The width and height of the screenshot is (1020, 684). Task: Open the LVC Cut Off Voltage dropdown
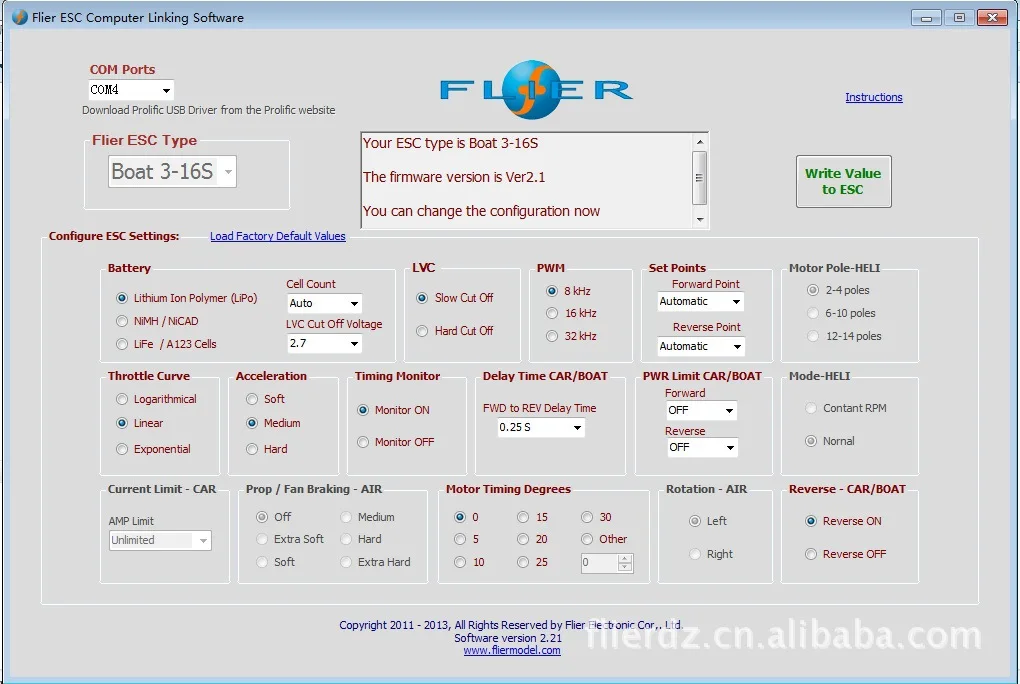(324, 343)
